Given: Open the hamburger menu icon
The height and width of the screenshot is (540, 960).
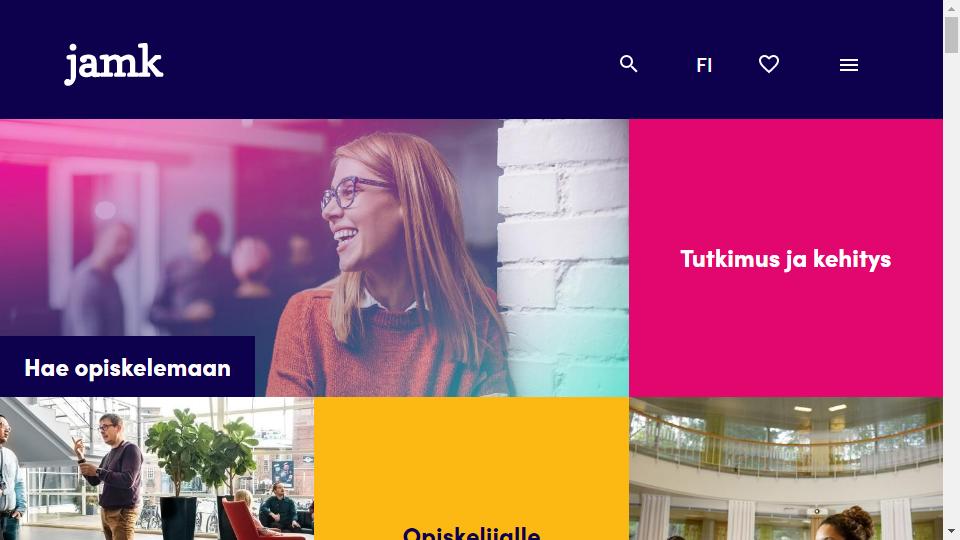Looking at the screenshot, I should tap(849, 65).
